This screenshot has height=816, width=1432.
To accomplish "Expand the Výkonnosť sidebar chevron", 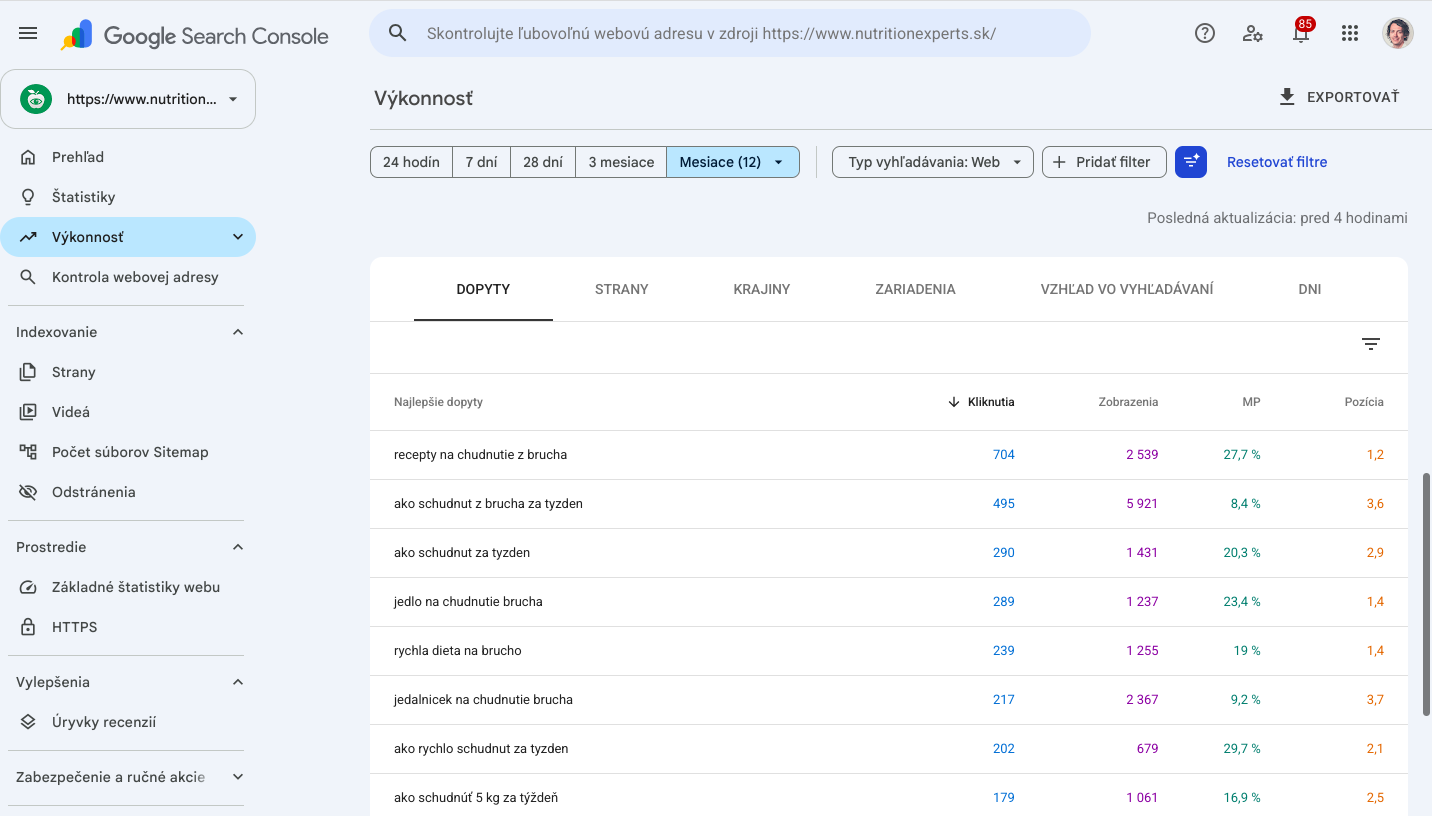I will click(238, 237).
